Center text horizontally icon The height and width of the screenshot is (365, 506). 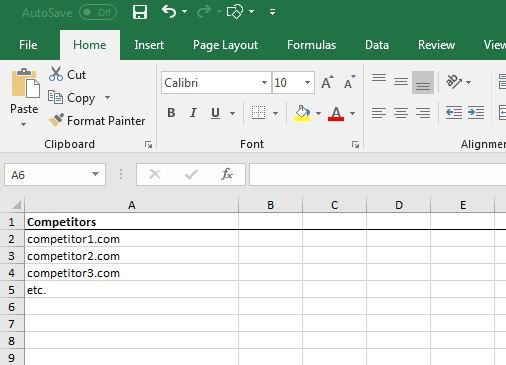point(401,113)
